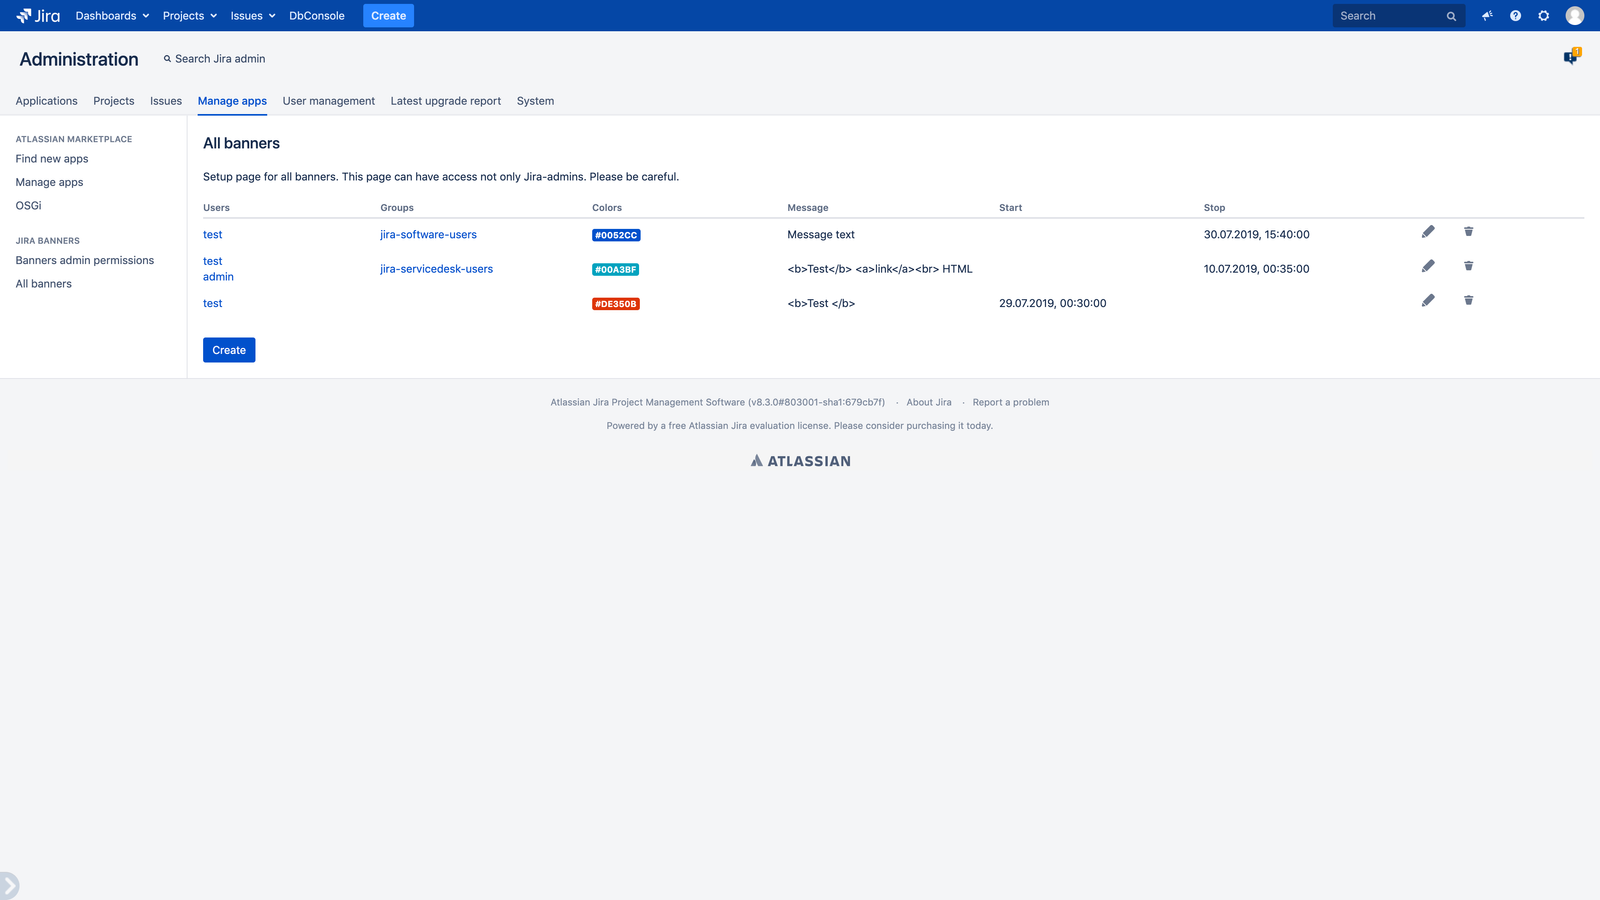Viewport: 1600px width, 900px height.
Task: Click the Stop date 10.07.2019, 00:35:00
Action: pyautogui.click(x=1257, y=269)
